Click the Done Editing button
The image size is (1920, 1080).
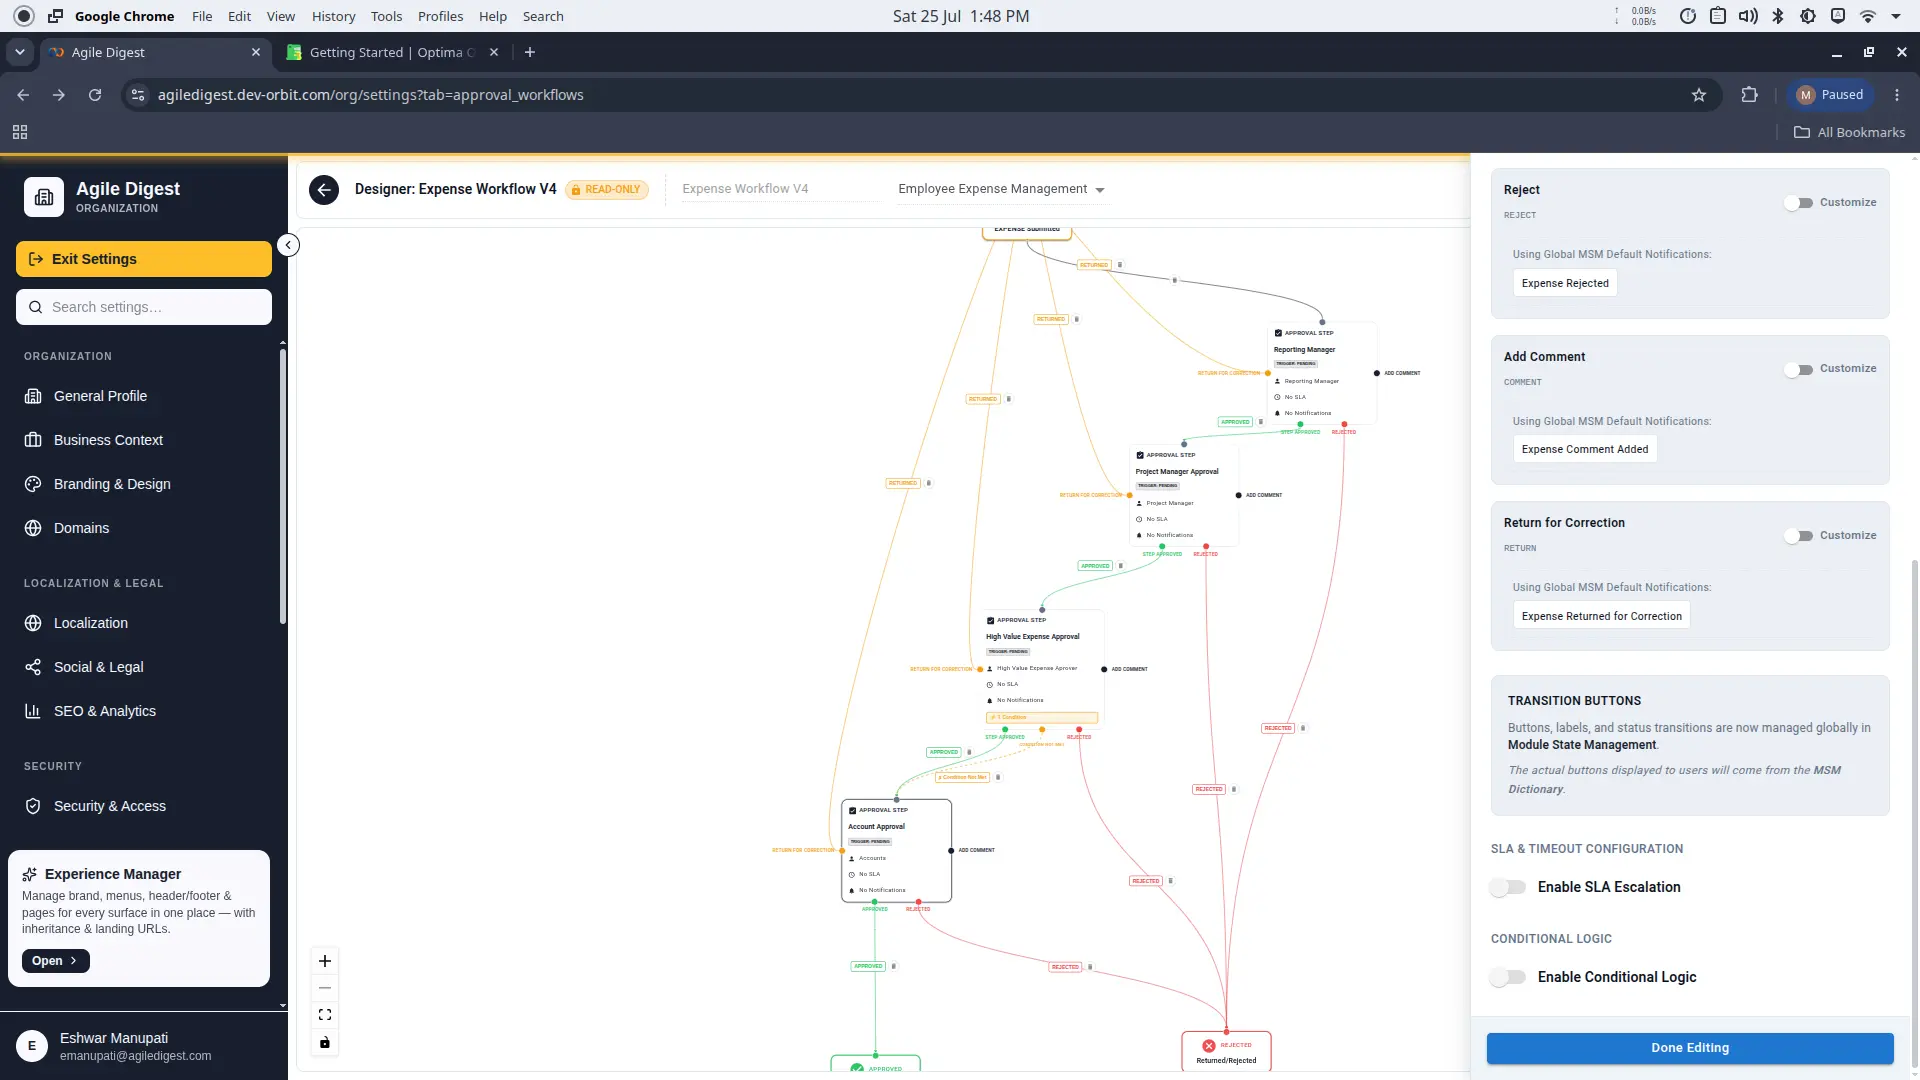click(1690, 1048)
